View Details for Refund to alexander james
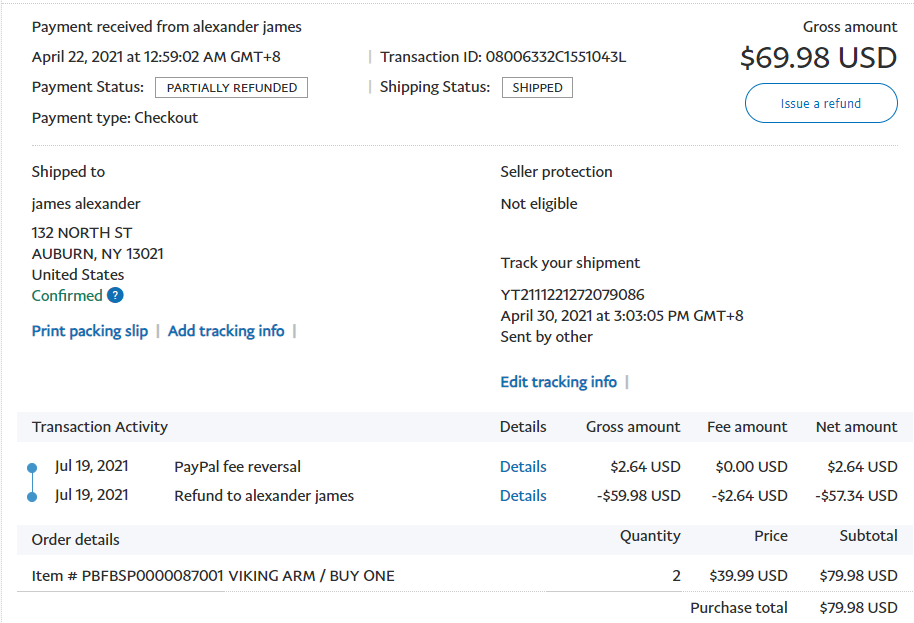Screen dimensions: 914x623 tap(523, 496)
